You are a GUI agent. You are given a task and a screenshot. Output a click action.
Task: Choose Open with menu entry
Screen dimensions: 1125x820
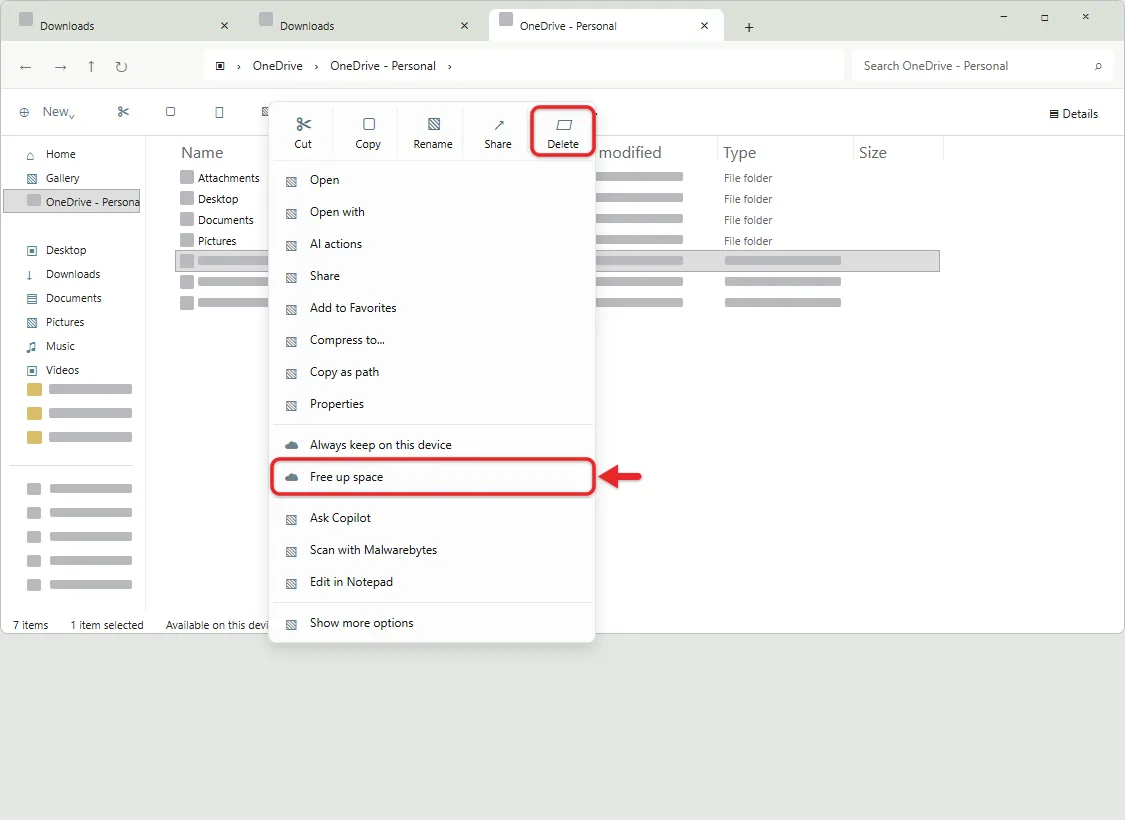pyautogui.click(x=433, y=212)
